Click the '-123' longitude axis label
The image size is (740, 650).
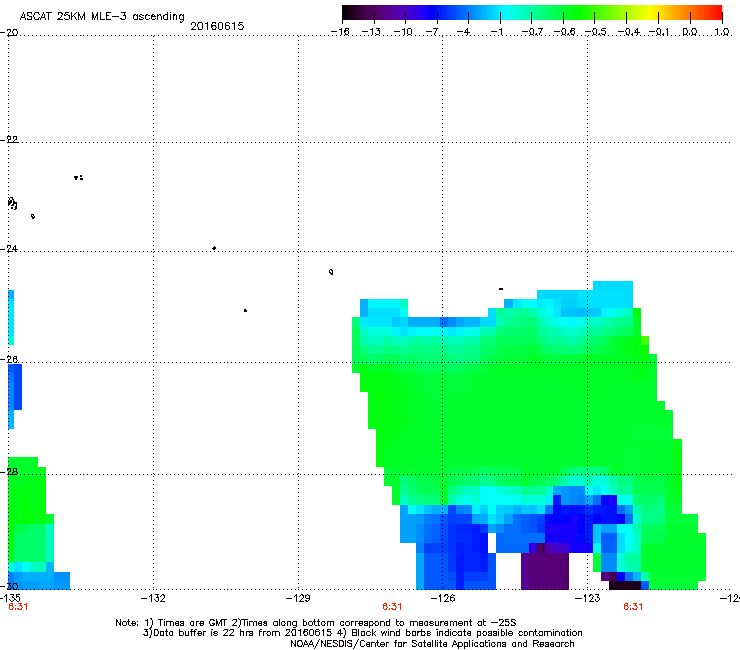(588, 598)
